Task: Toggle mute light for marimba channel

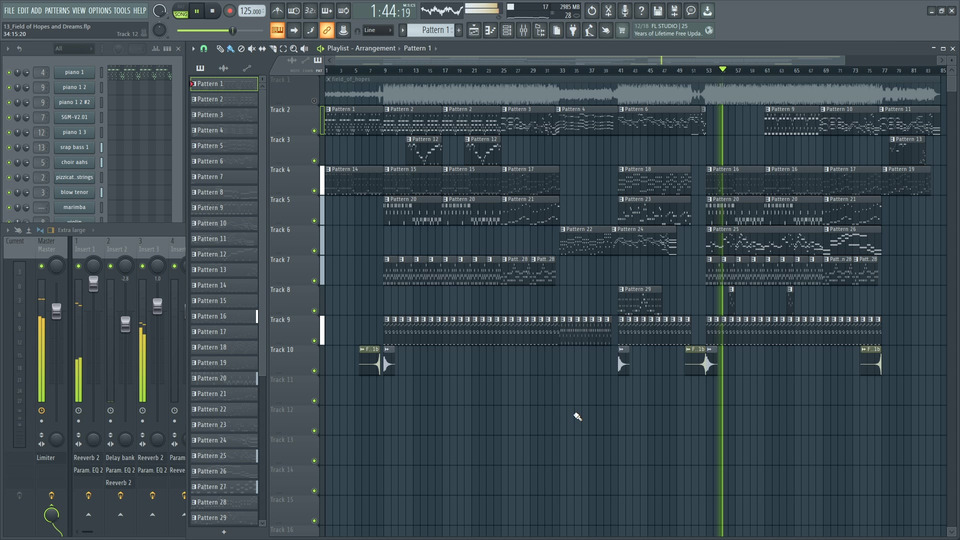Action: [9, 208]
